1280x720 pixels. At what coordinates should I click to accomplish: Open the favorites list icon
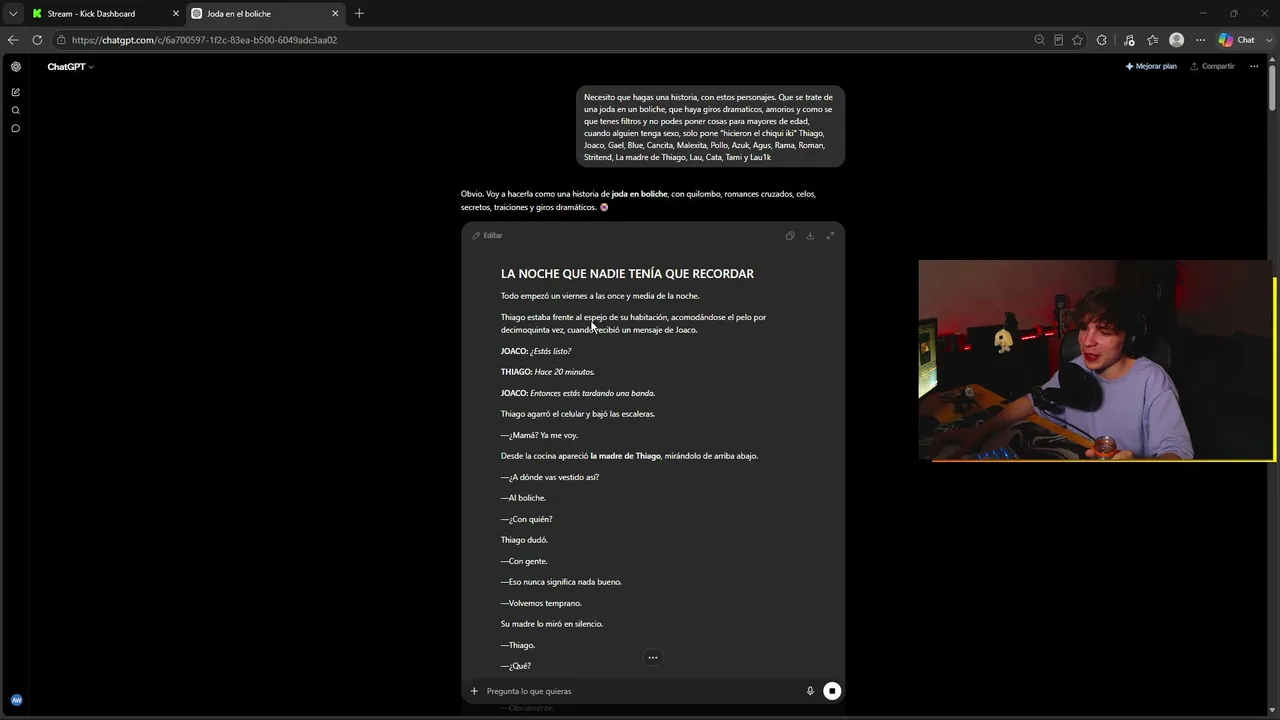click(x=1152, y=40)
